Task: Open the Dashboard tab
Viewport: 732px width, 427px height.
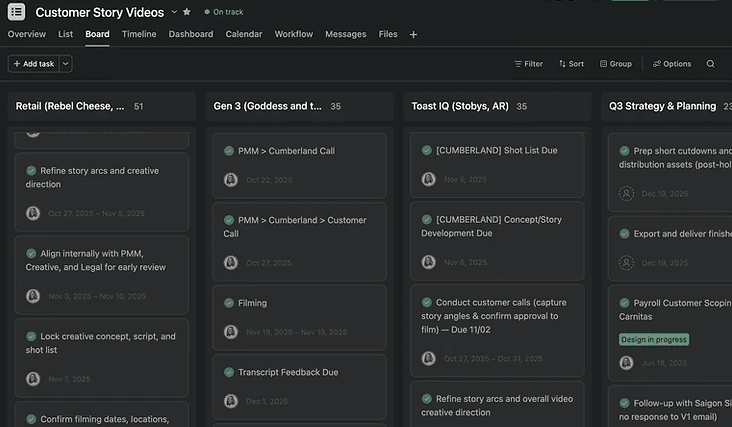Action: pyautogui.click(x=191, y=34)
